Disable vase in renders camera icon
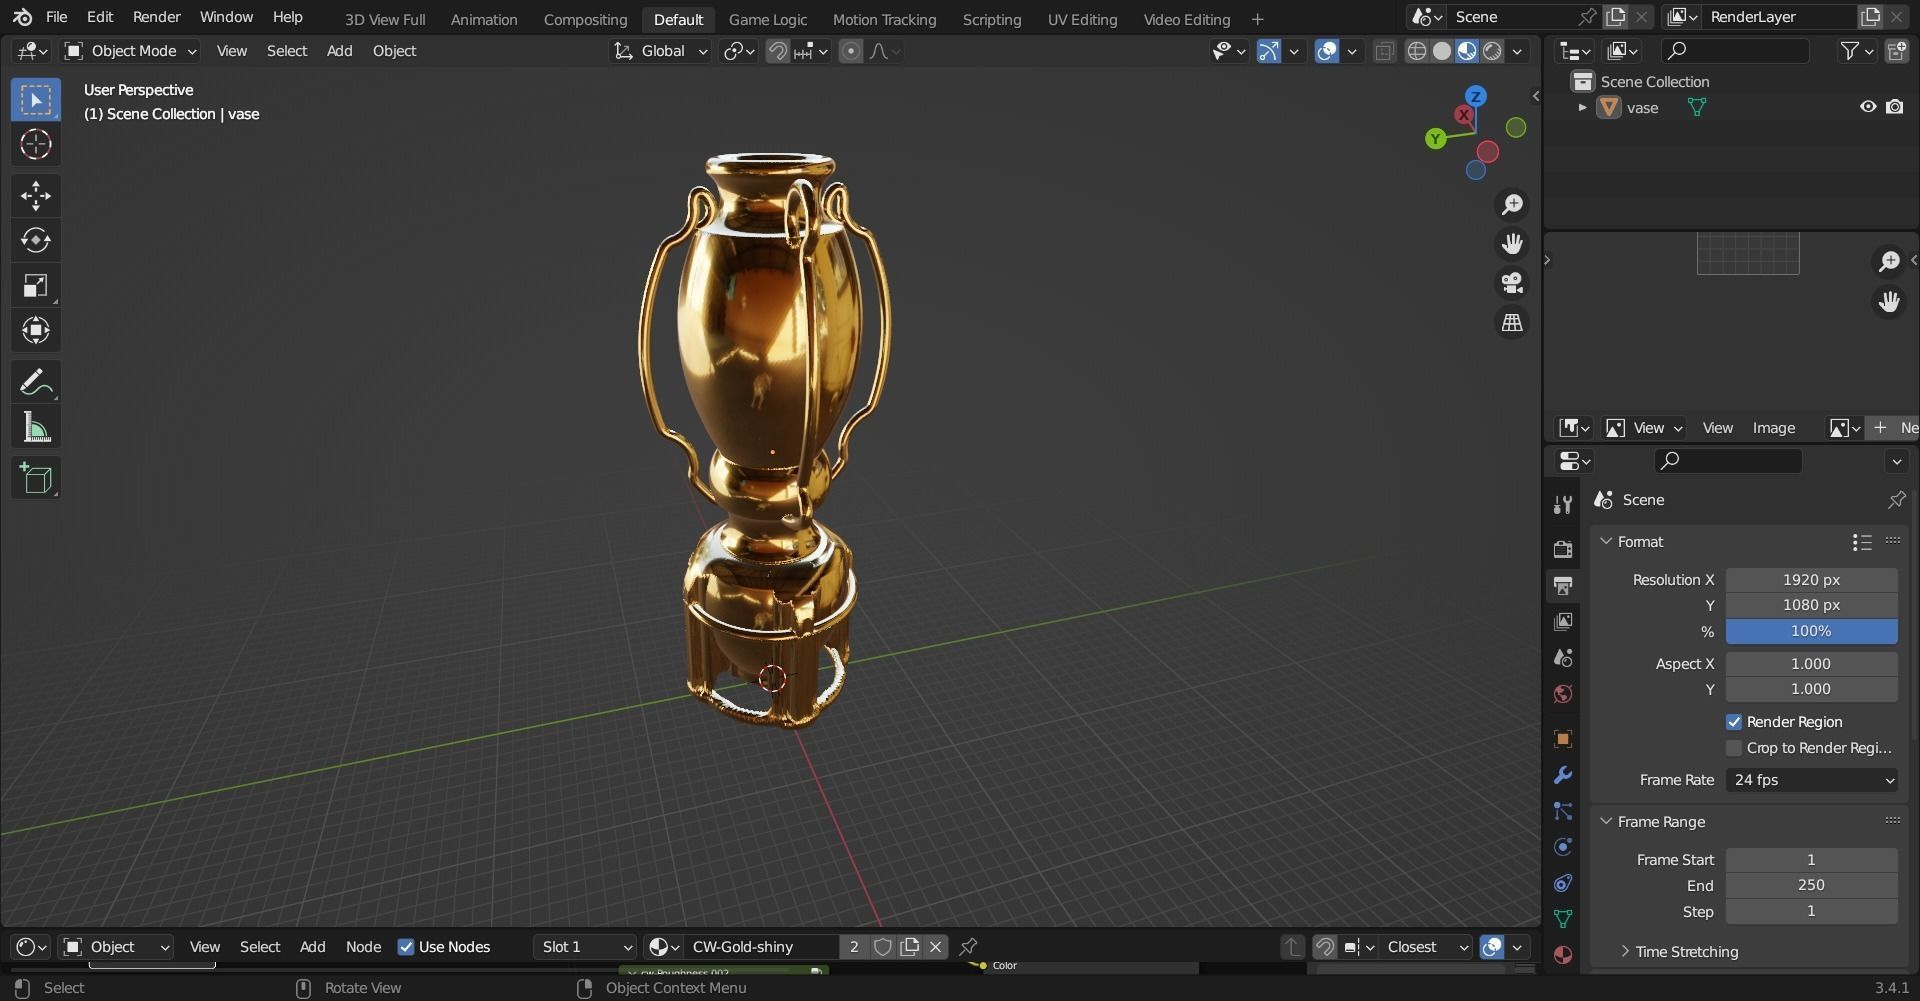This screenshot has width=1920, height=1001. click(1894, 107)
